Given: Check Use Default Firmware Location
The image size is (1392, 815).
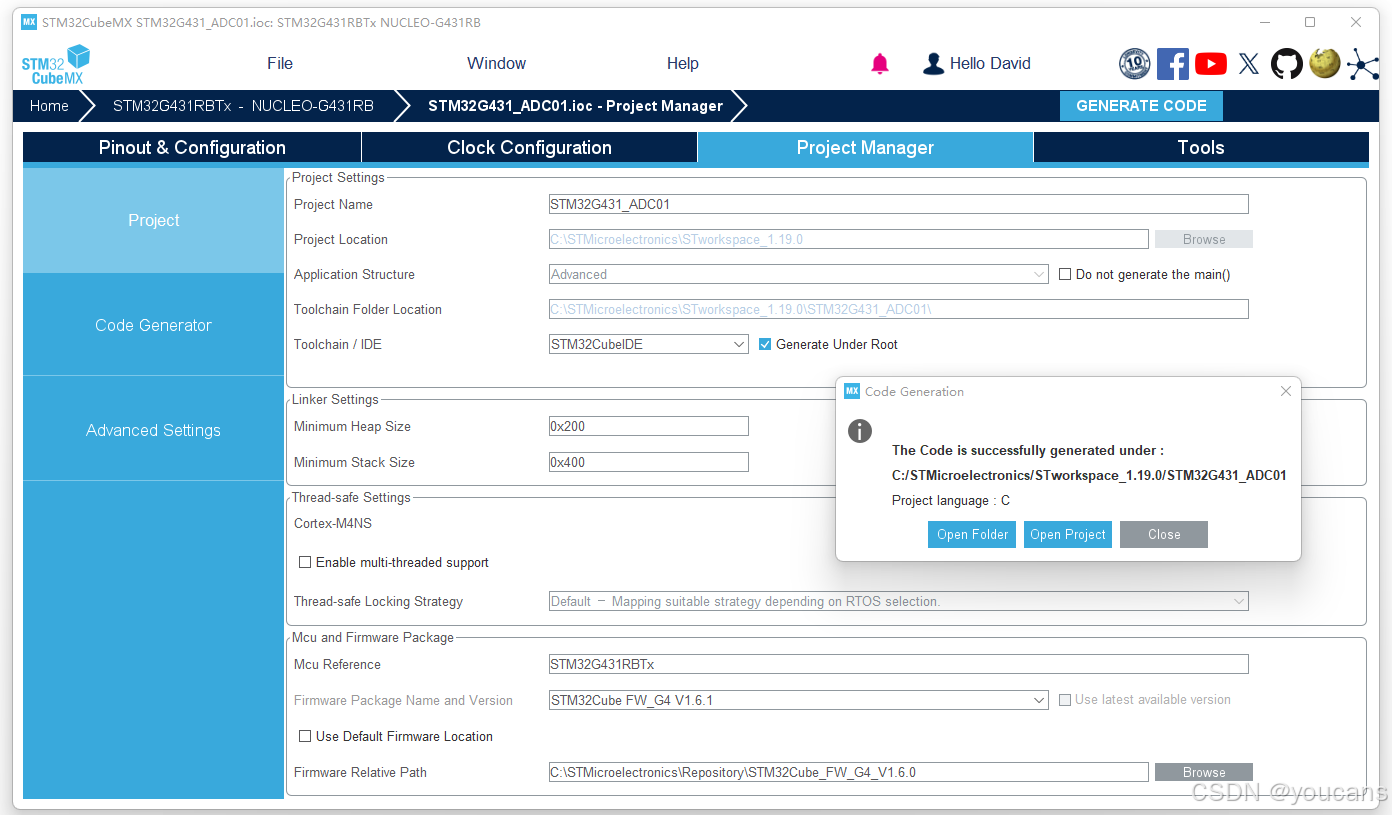Looking at the screenshot, I should pos(305,736).
